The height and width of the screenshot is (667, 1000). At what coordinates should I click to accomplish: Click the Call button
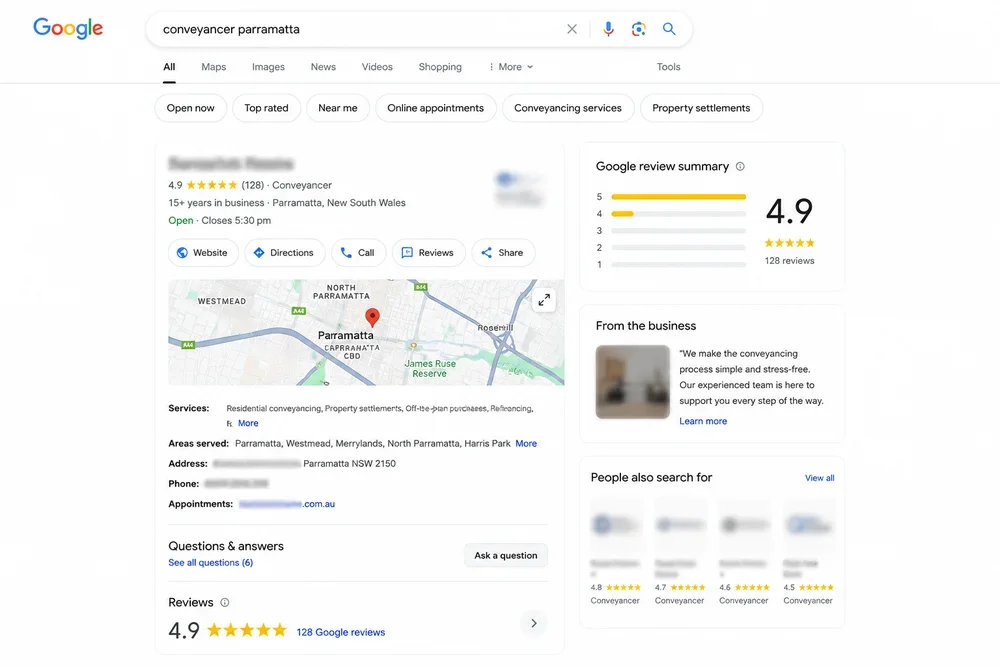pyautogui.click(x=358, y=253)
